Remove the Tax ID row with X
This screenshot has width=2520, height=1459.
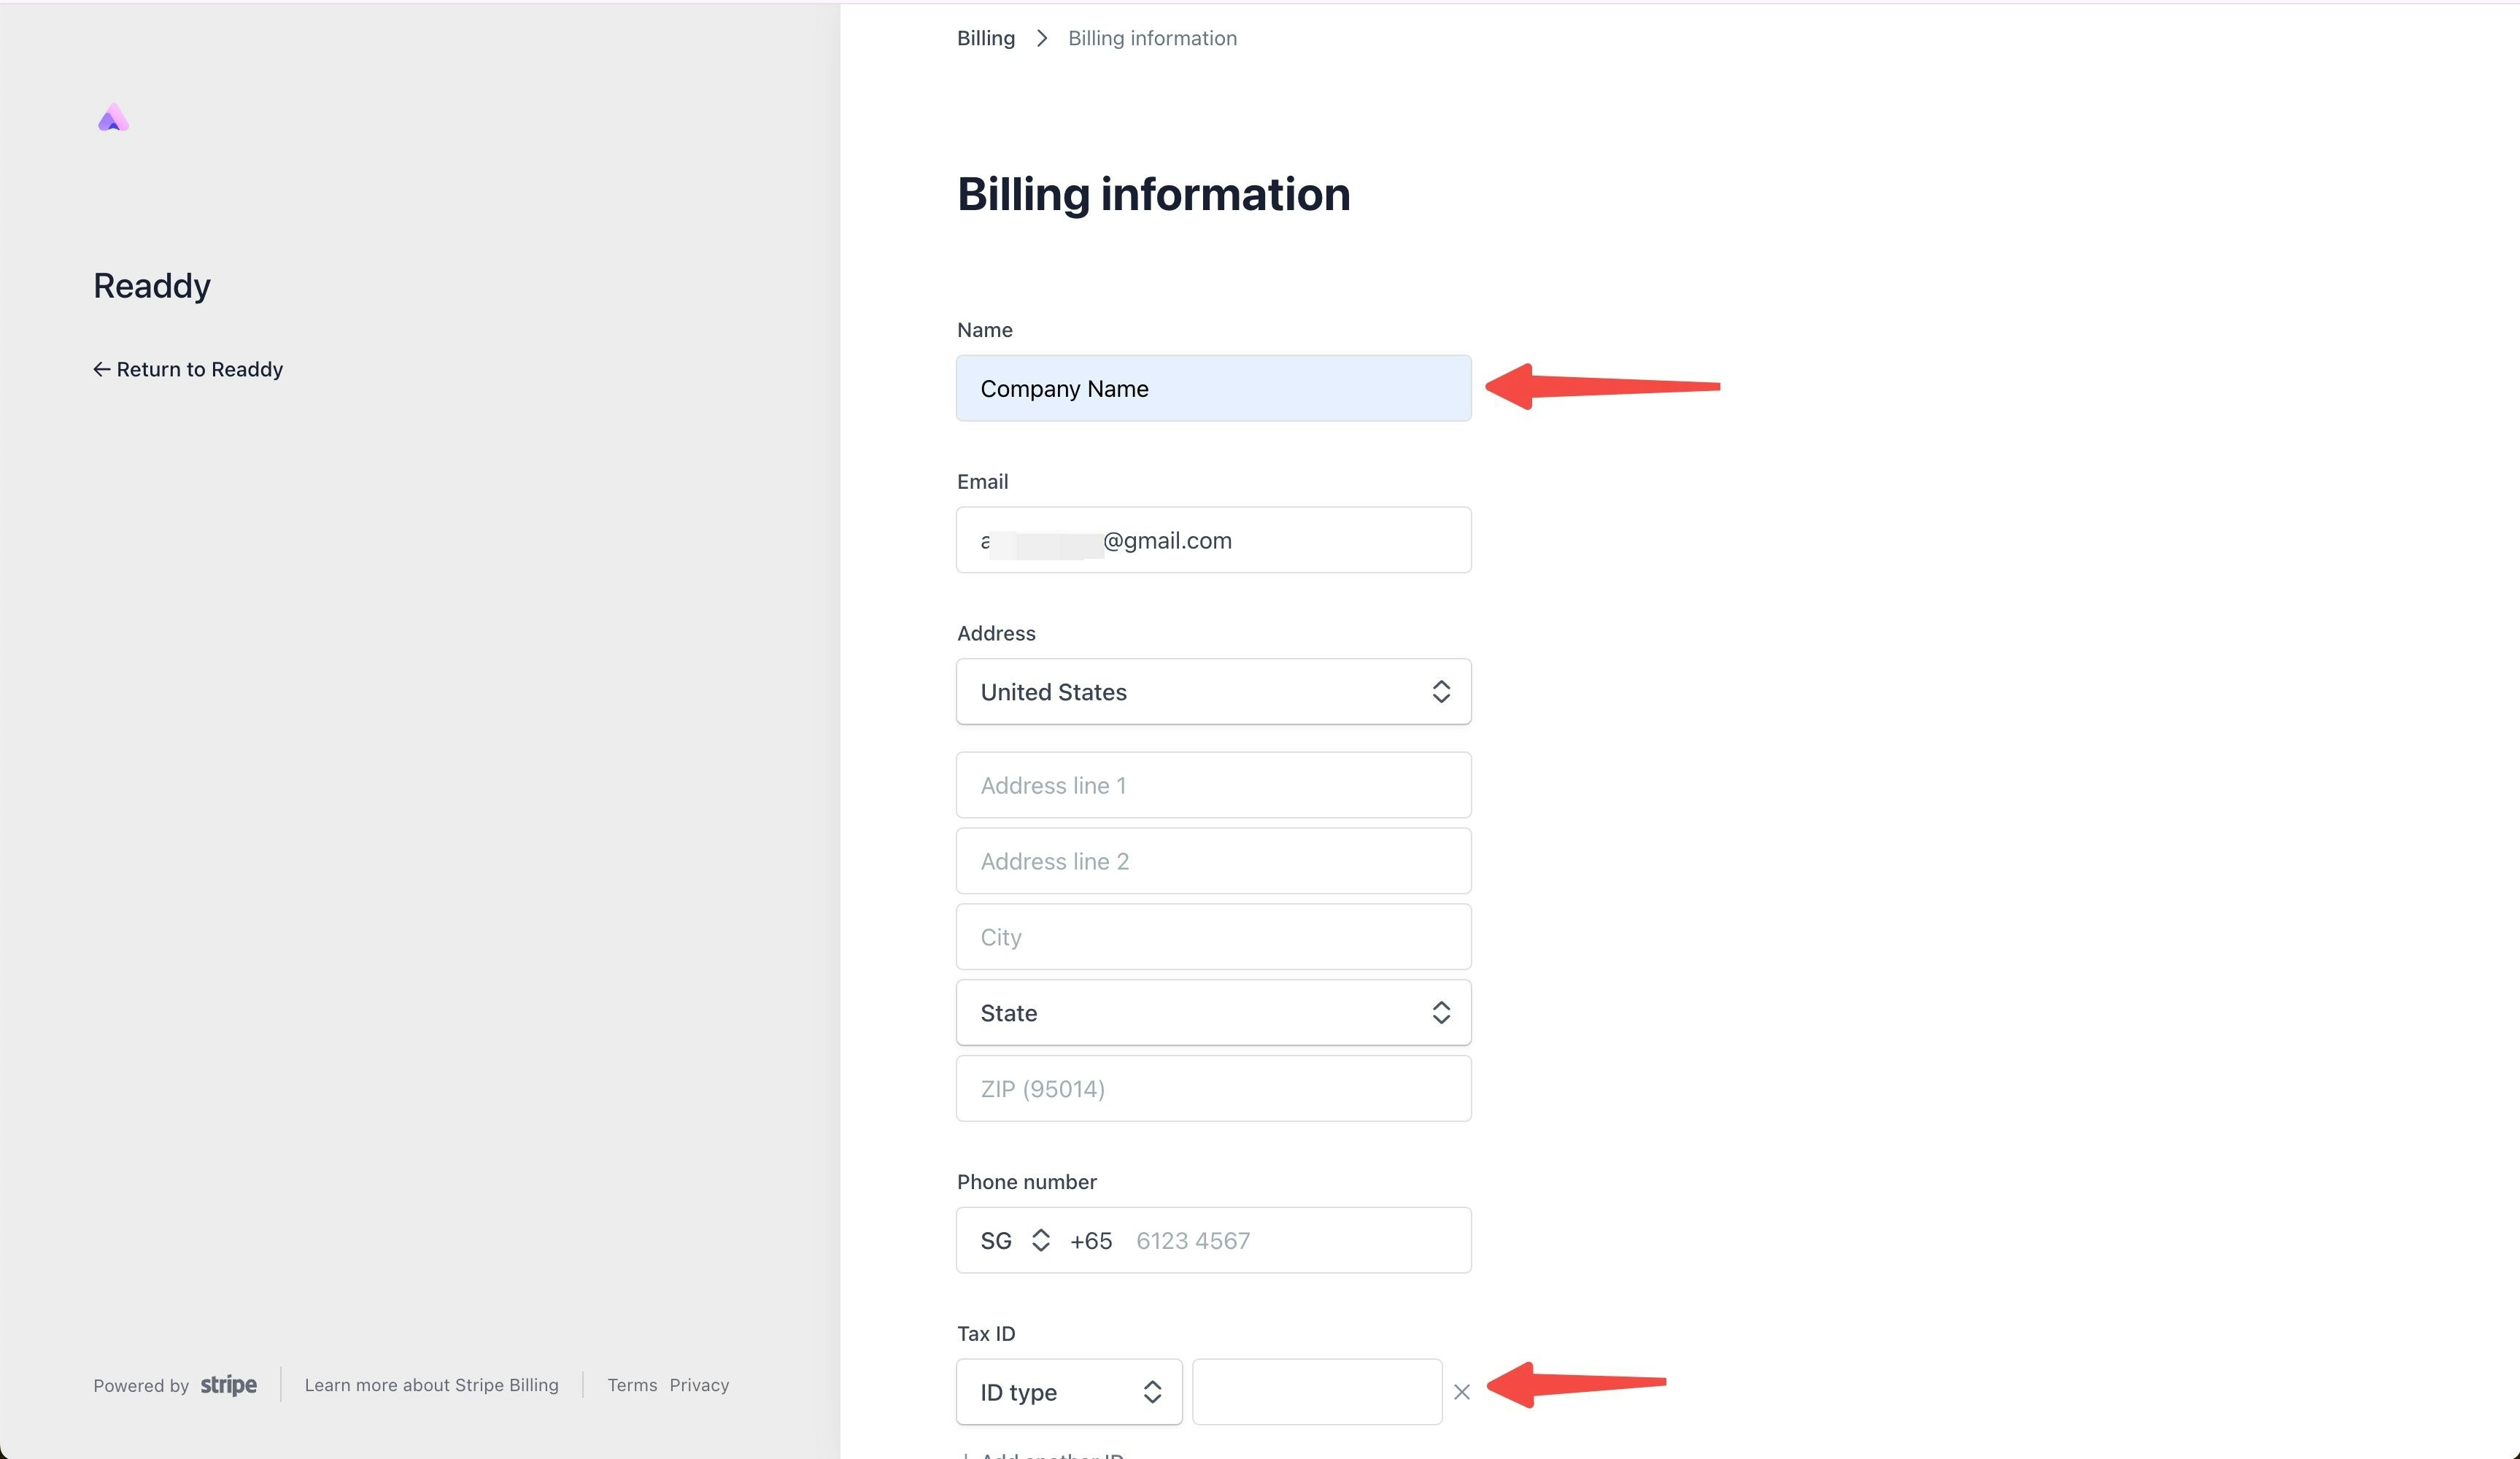(x=1461, y=1392)
